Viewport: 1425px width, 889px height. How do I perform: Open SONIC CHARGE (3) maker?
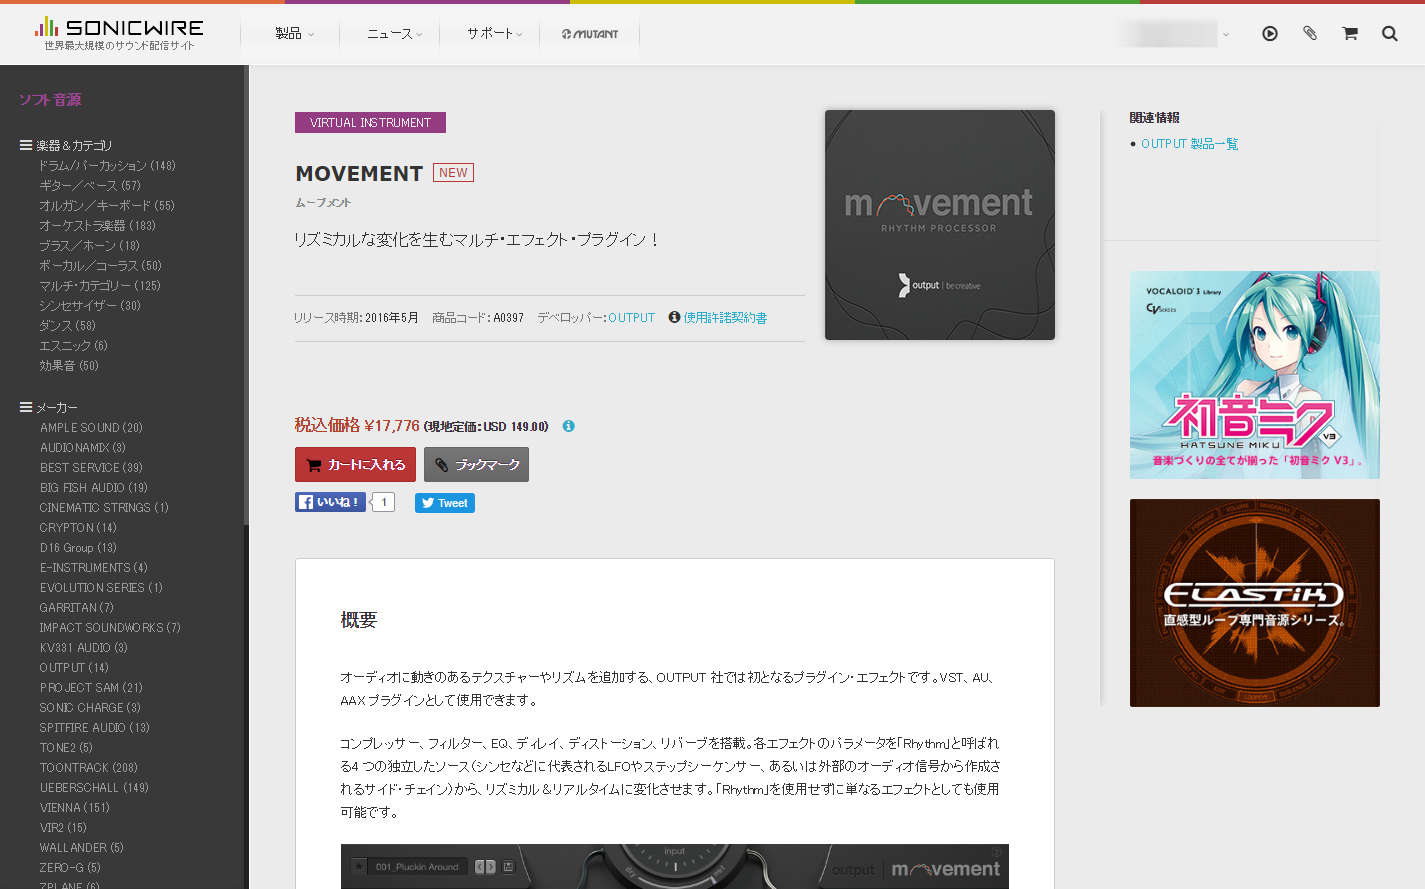coord(90,708)
